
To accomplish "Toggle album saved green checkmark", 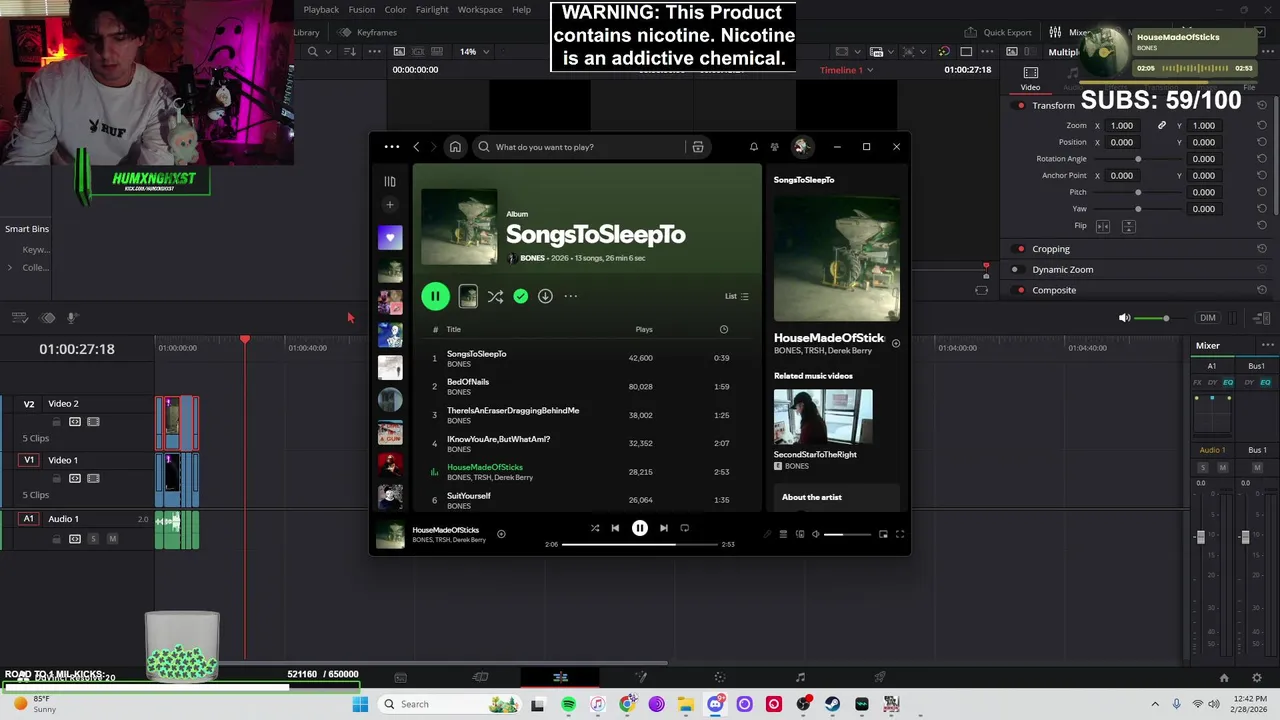I will point(520,296).
